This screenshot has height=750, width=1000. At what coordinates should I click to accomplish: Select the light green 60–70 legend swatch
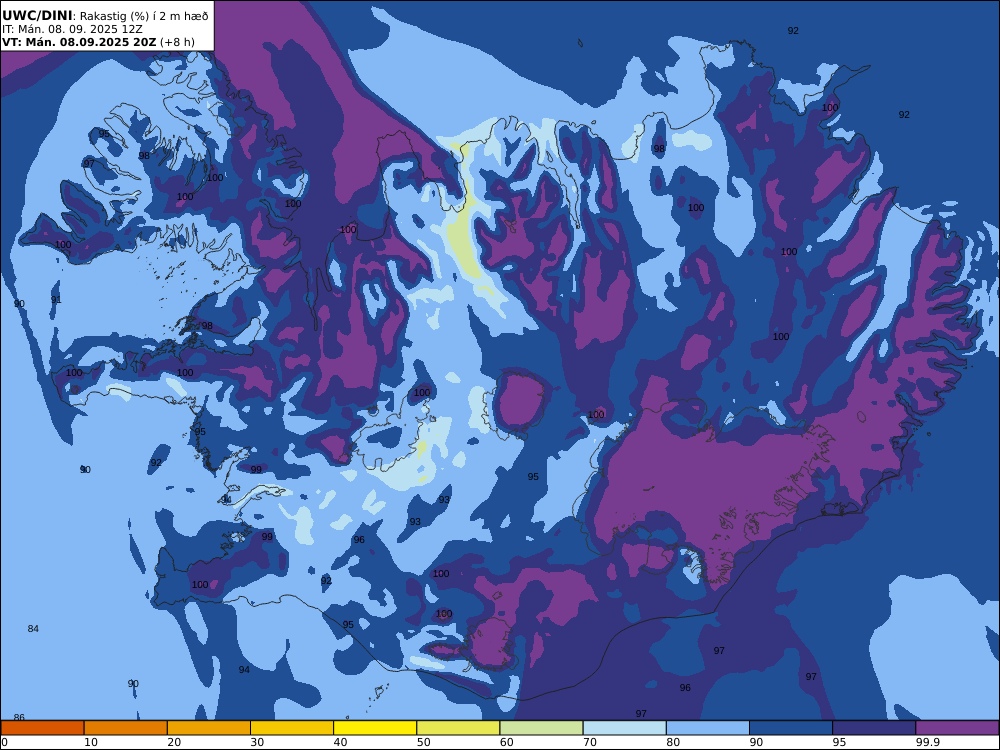[541, 728]
